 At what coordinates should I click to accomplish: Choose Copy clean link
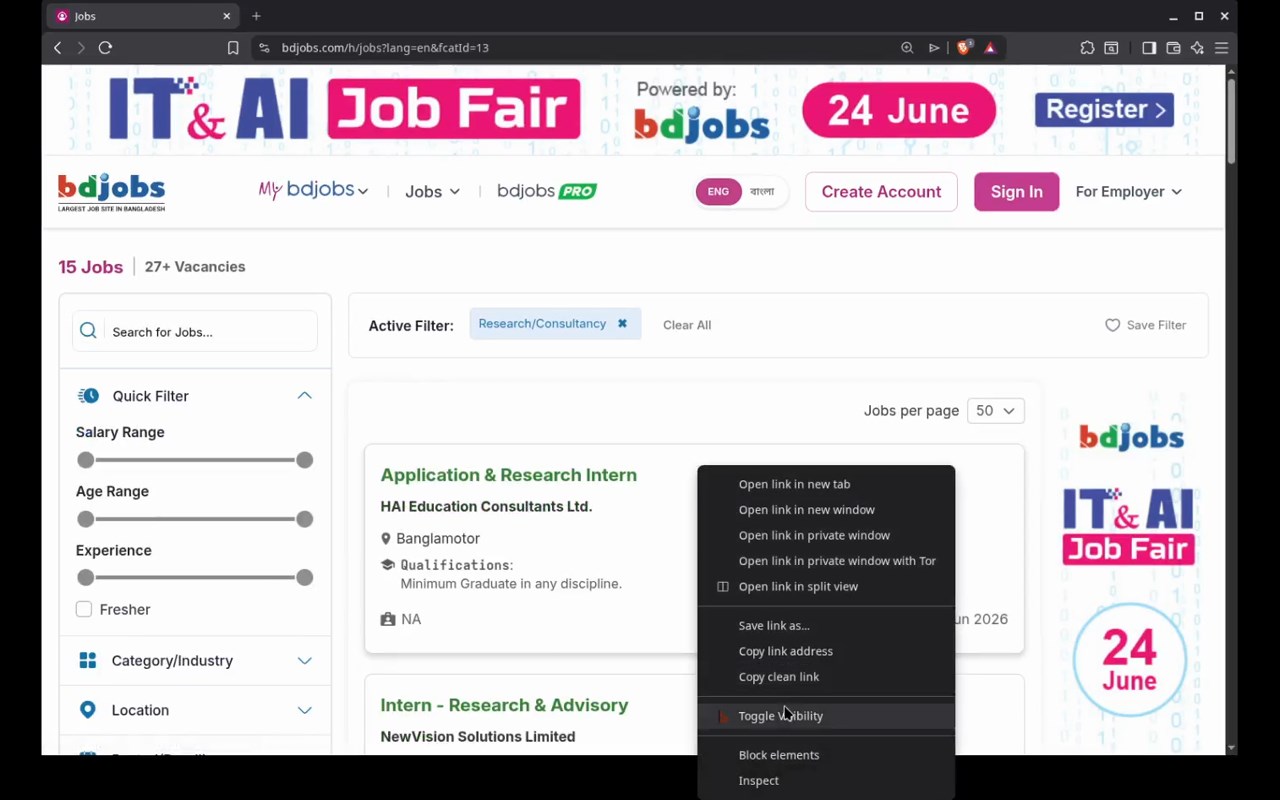pos(826,677)
